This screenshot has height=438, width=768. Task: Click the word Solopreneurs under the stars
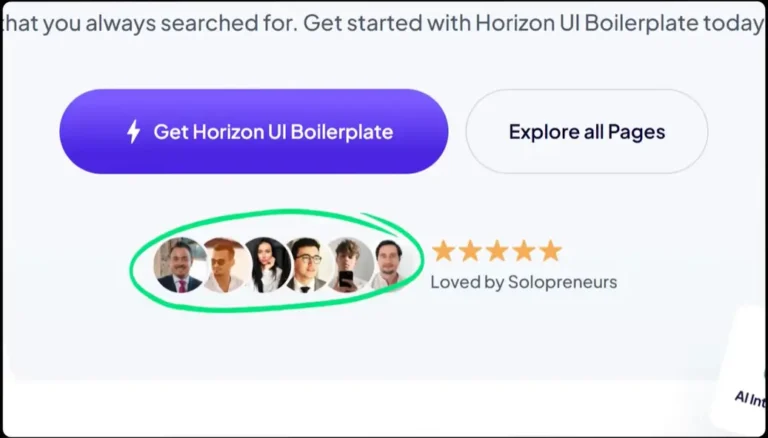pyautogui.click(x=562, y=282)
